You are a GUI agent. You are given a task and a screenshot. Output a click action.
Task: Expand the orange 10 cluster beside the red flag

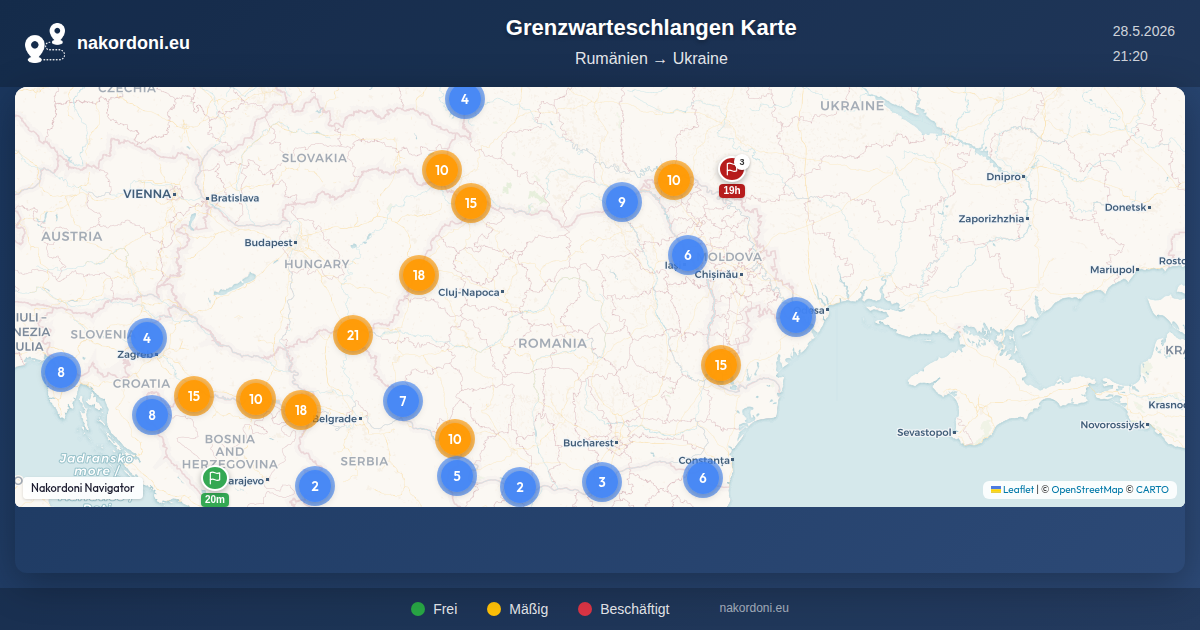pyautogui.click(x=674, y=181)
